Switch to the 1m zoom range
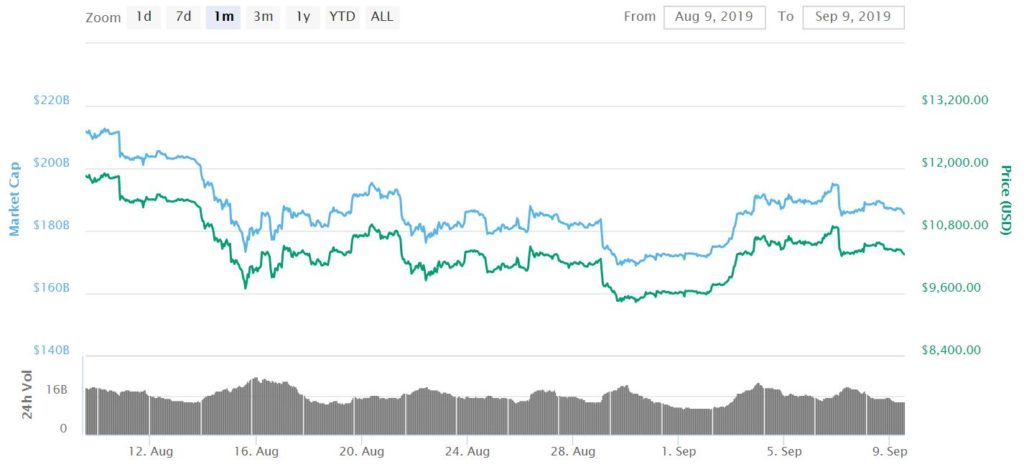 (x=223, y=17)
